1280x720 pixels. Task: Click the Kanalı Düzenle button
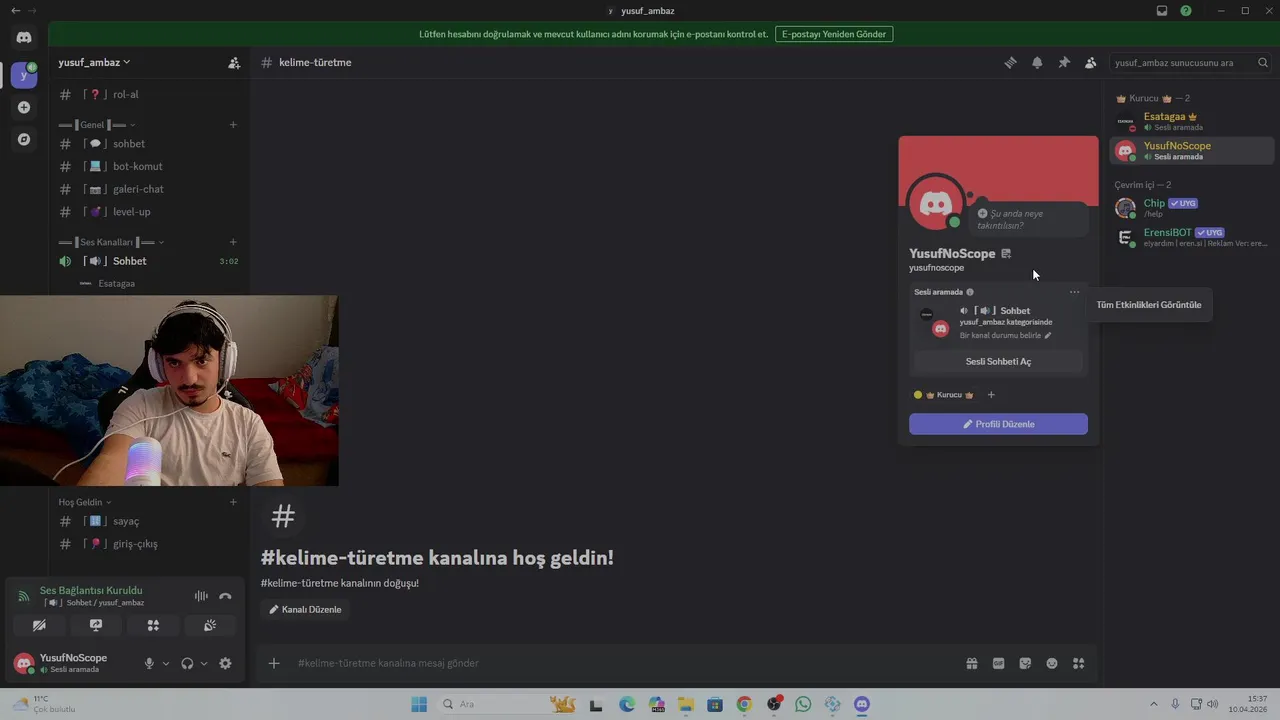[305, 609]
